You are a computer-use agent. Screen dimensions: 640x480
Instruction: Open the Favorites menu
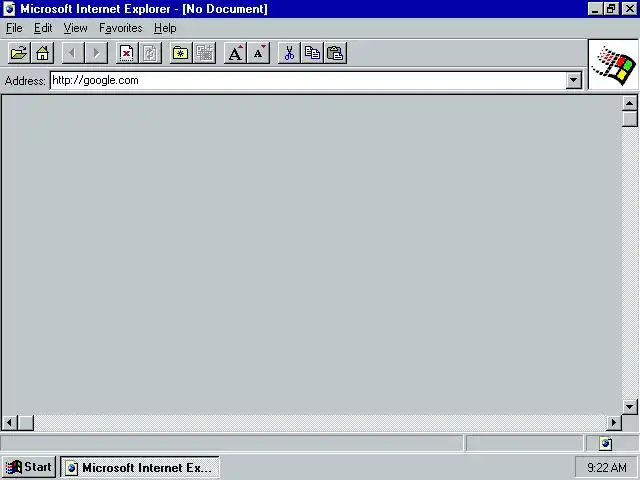click(x=121, y=28)
